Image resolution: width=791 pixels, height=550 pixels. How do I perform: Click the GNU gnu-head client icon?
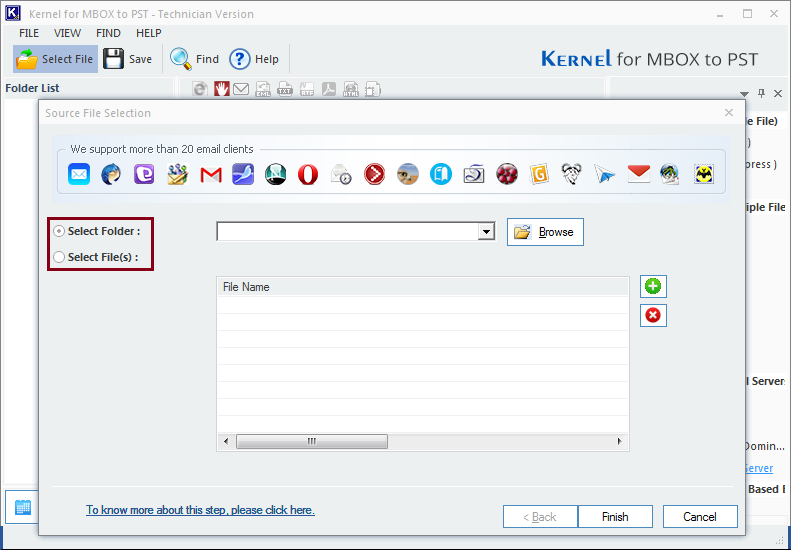572,175
